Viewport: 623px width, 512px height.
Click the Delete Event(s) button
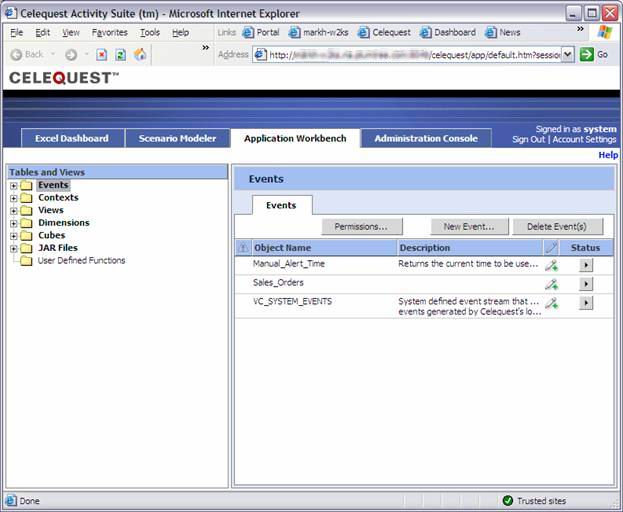[557, 226]
